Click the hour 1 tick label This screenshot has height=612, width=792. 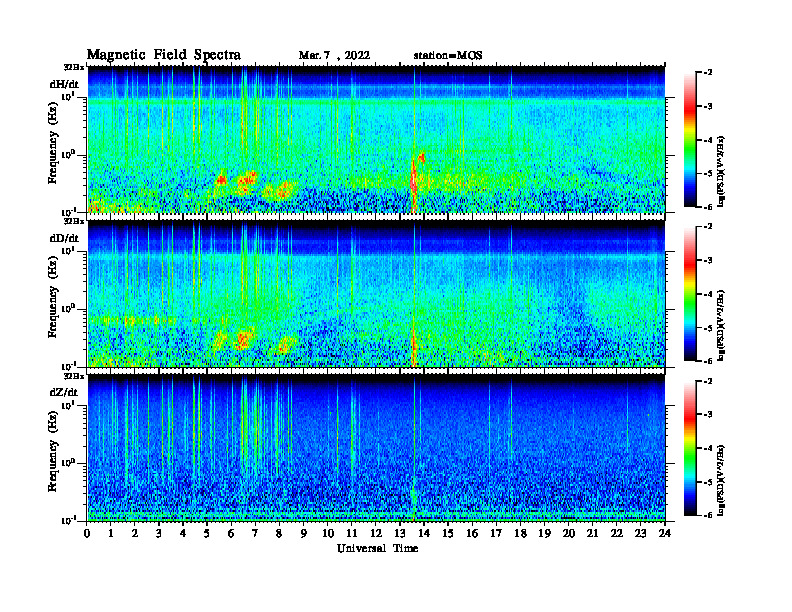111,533
